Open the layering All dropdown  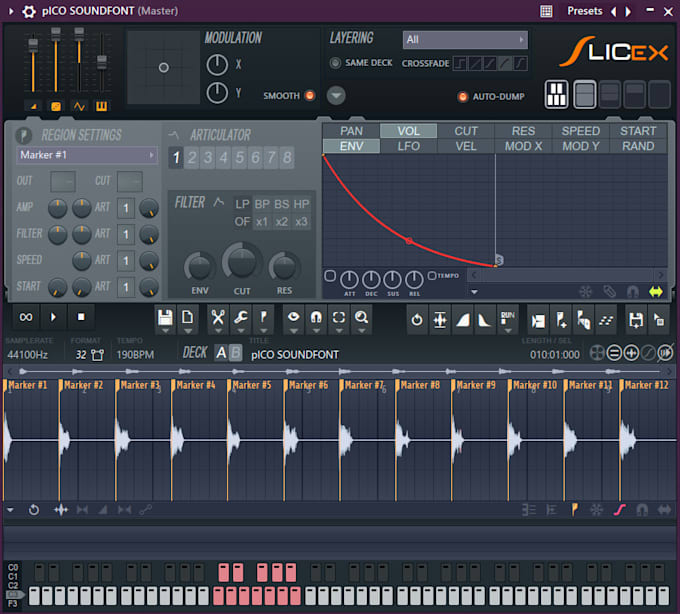pyautogui.click(x=465, y=40)
